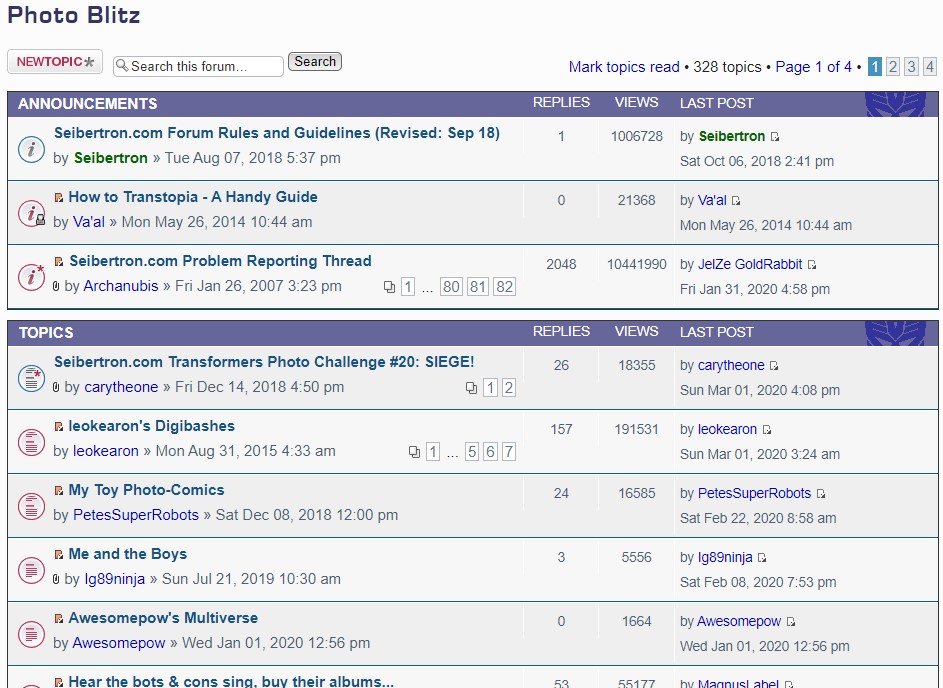Click last post date Sat Feb 08, 2020 7:53 pm
The image size is (943, 688).
758,582
